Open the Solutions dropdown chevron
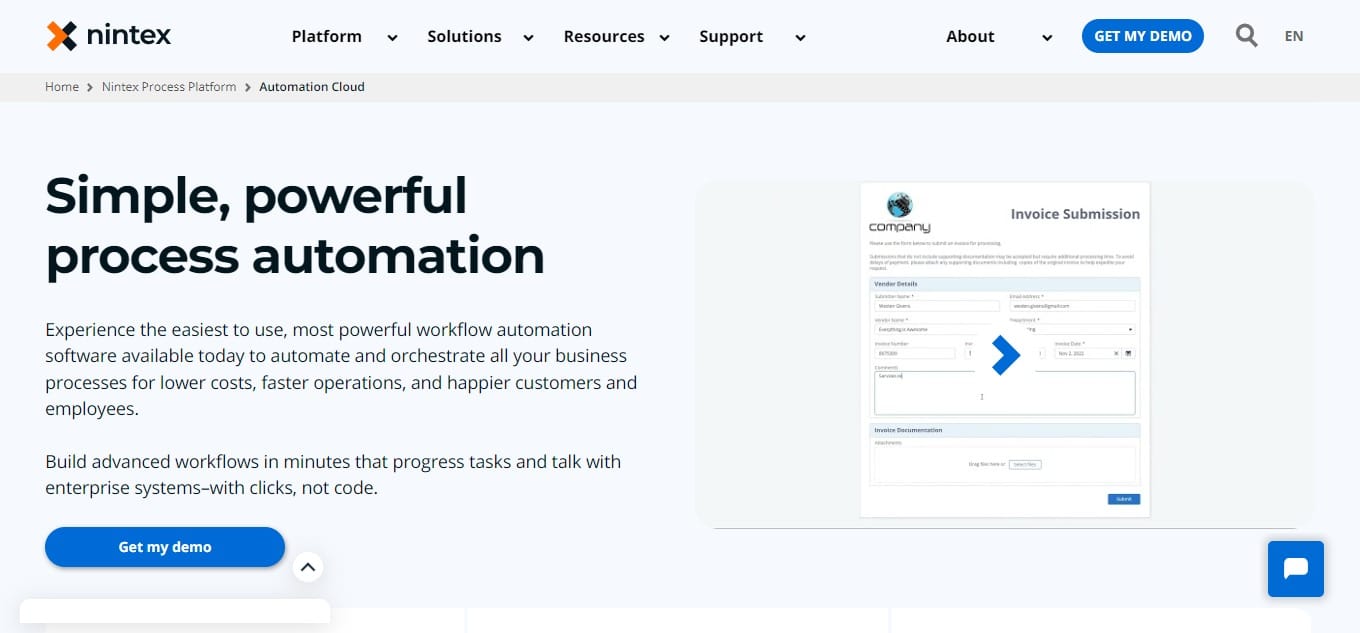1360x633 pixels. click(x=527, y=36)
